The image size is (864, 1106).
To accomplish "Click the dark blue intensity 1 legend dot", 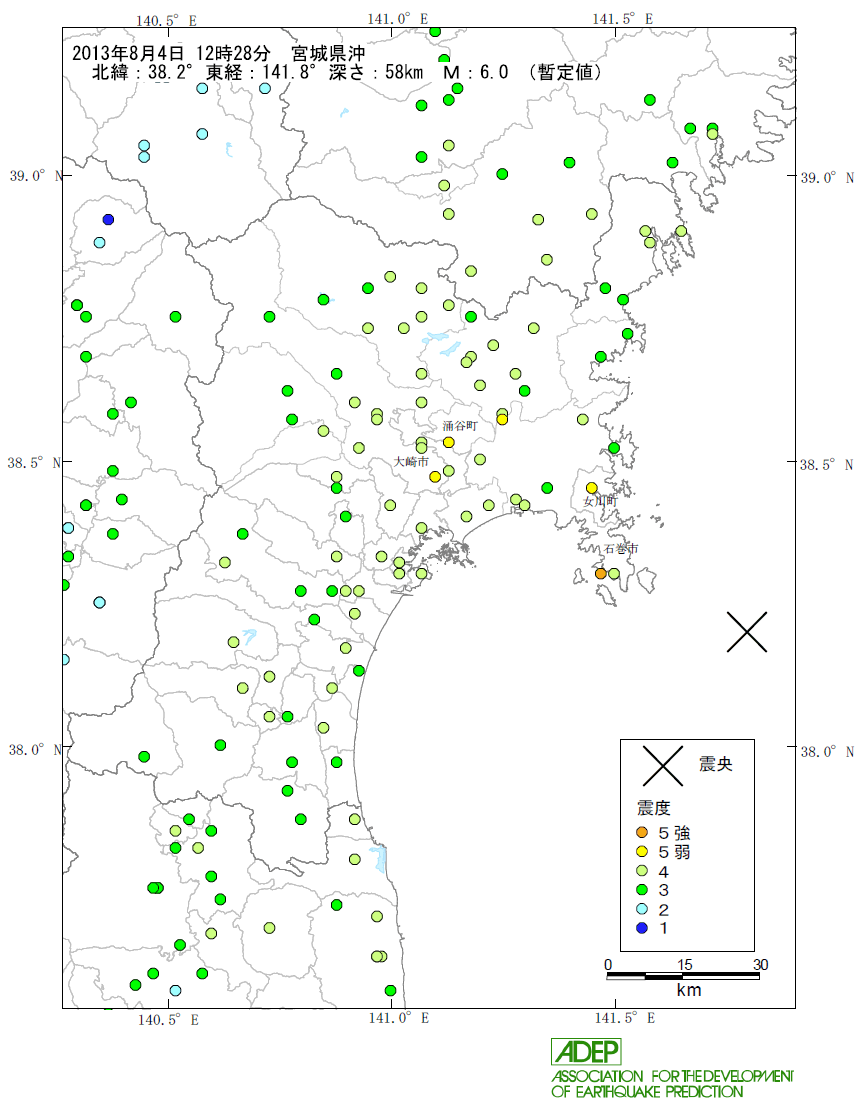I will point(642,928).
